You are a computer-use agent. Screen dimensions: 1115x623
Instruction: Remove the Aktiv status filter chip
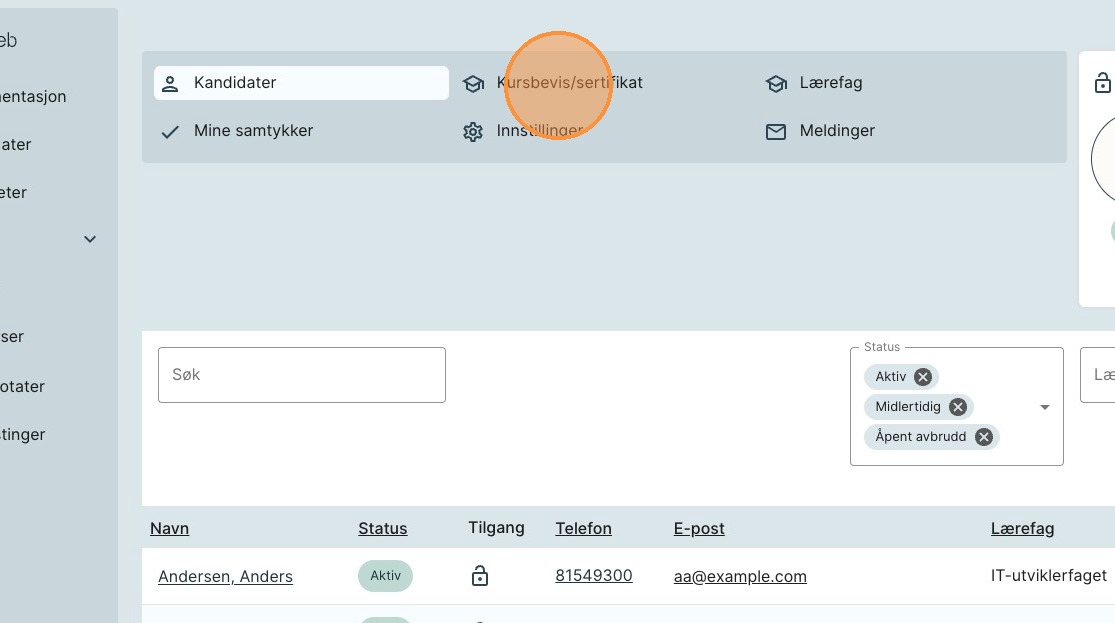coord(923,377)
